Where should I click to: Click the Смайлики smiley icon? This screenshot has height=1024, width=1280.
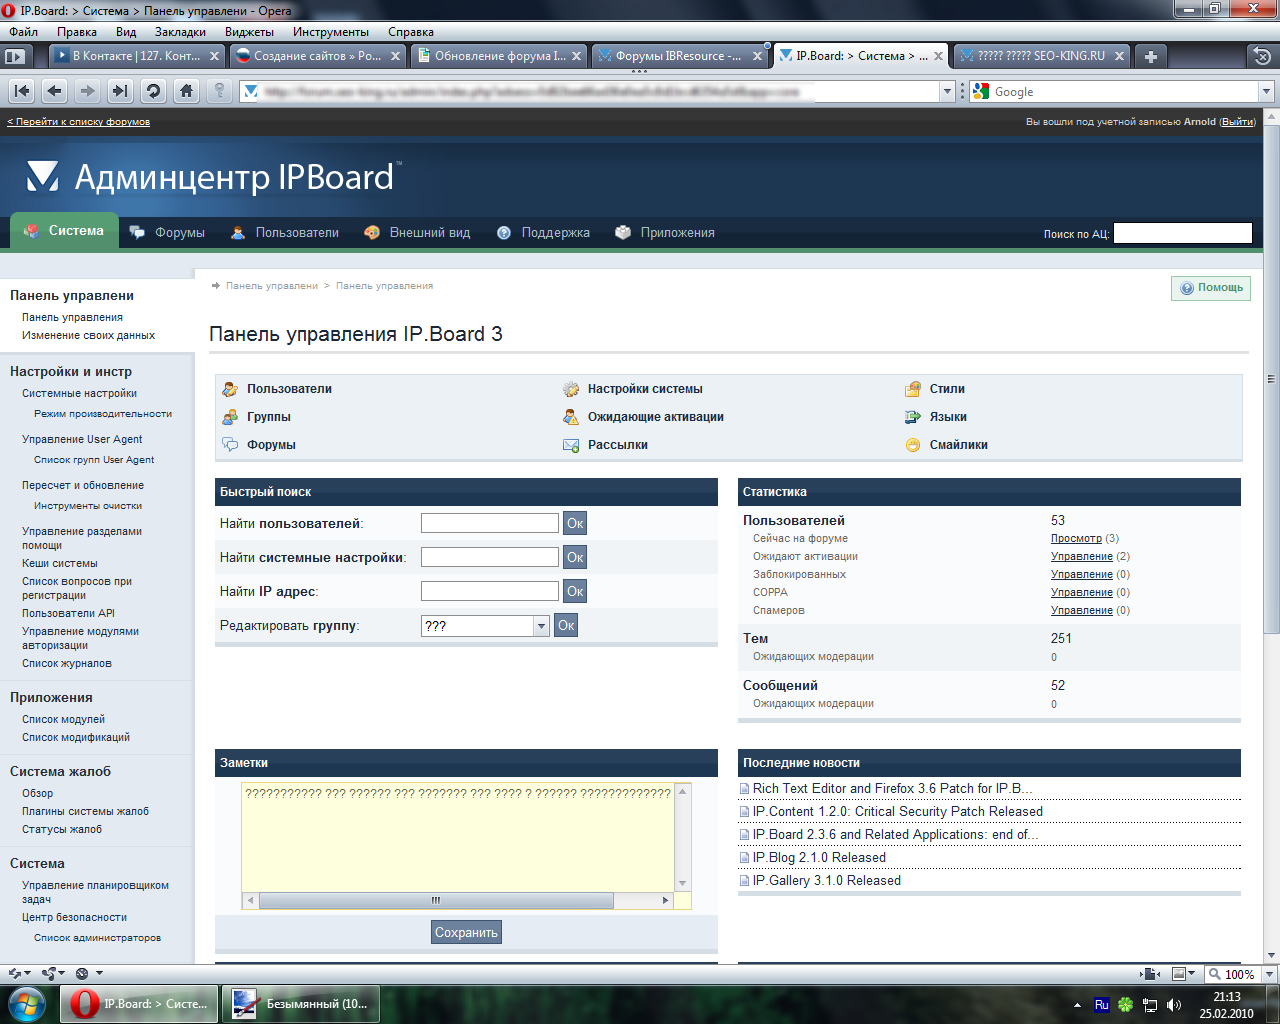point(913,445)
